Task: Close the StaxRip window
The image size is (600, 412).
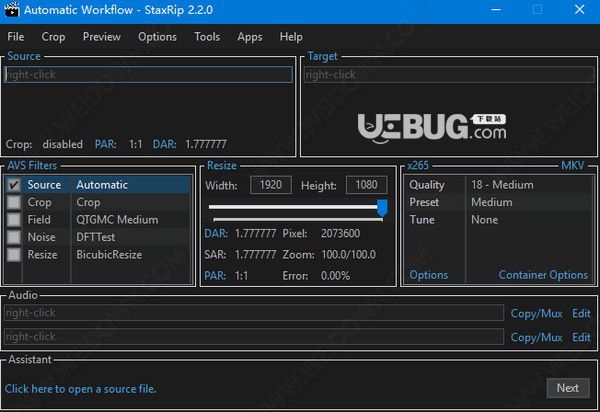Action: (579, 10)
